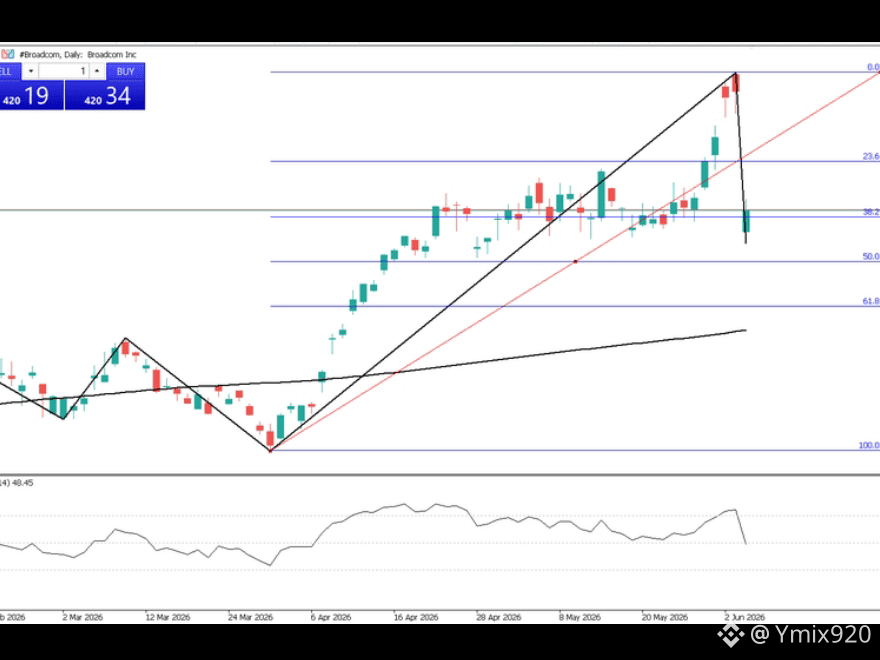Click the '20 May 2026' date label
The width and height of the screenshot is (880, 660).
(x=664, y=617)
